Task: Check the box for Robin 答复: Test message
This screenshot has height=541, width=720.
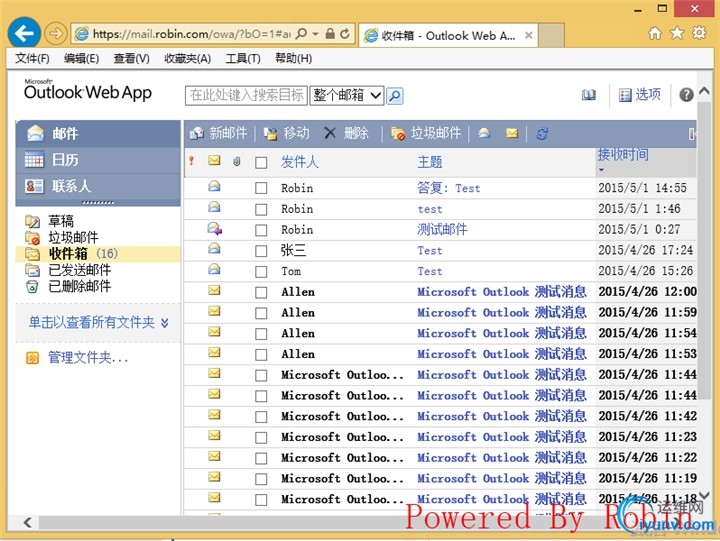Action: [261, 188]
